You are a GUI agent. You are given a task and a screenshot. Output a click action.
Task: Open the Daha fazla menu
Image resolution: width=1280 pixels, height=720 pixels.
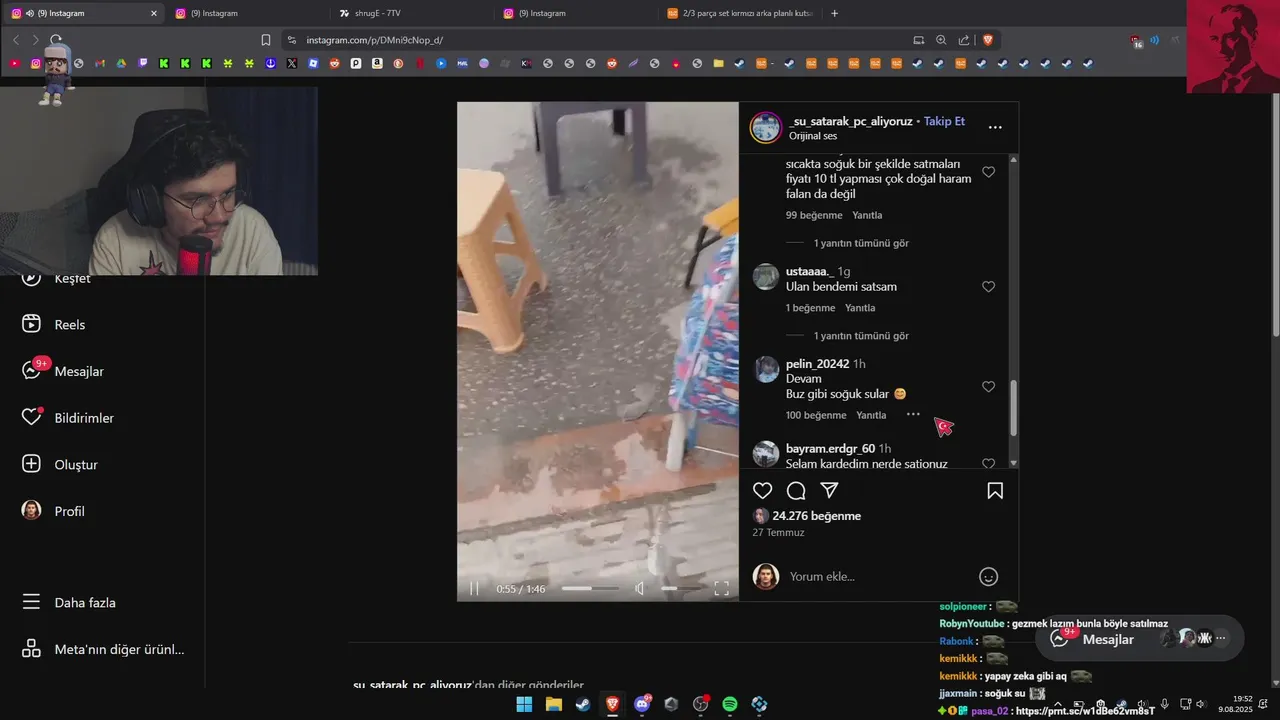[x=69, y=603]
